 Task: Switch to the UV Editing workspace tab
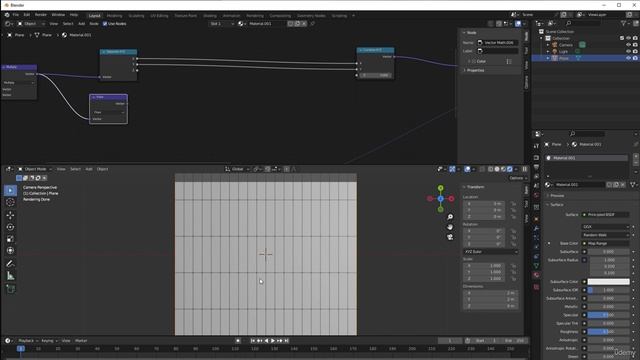tap(159, 16)
